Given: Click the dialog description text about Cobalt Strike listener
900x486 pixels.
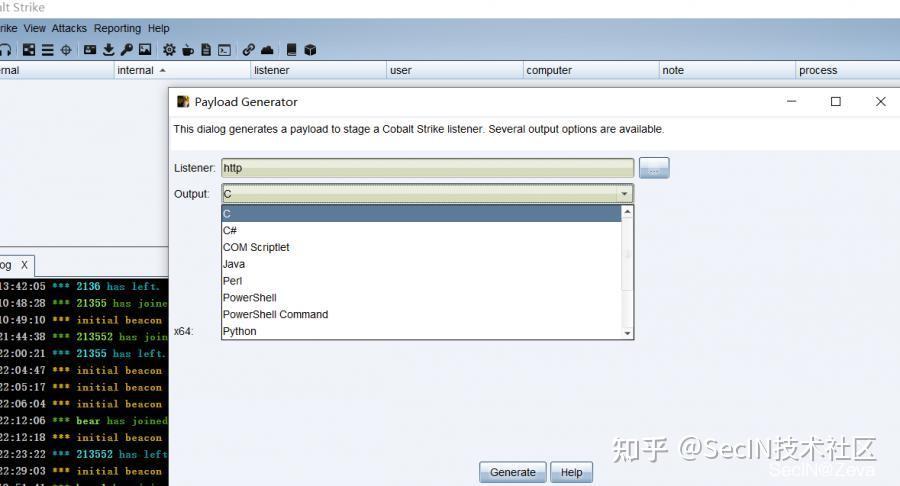Looking at the screenshot, I should point(418,129).
